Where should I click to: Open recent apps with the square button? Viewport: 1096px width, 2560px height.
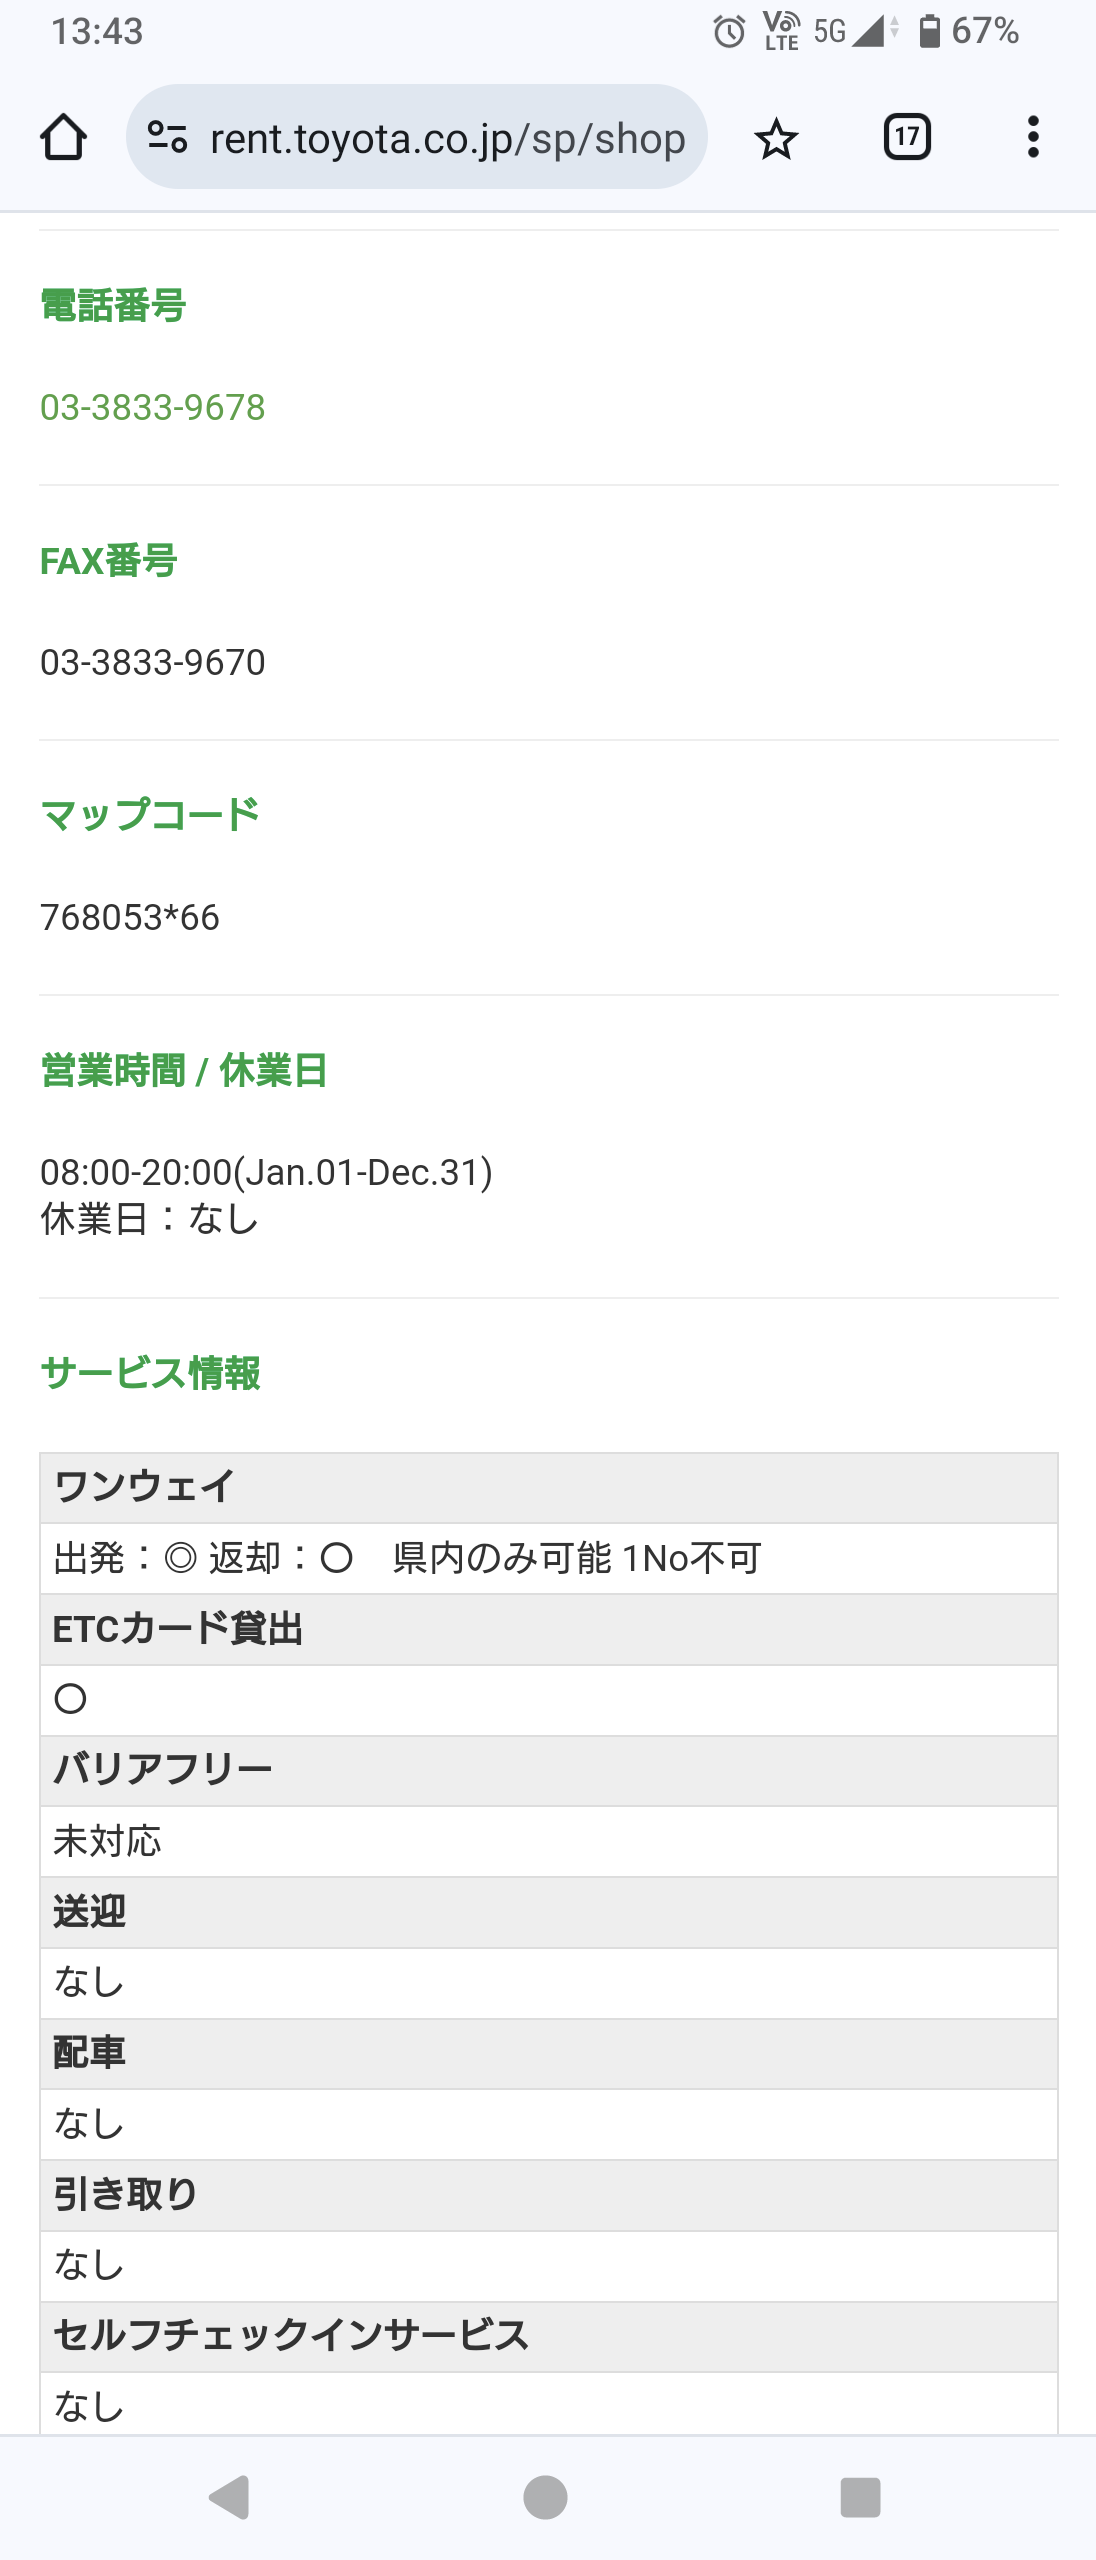860,2497
